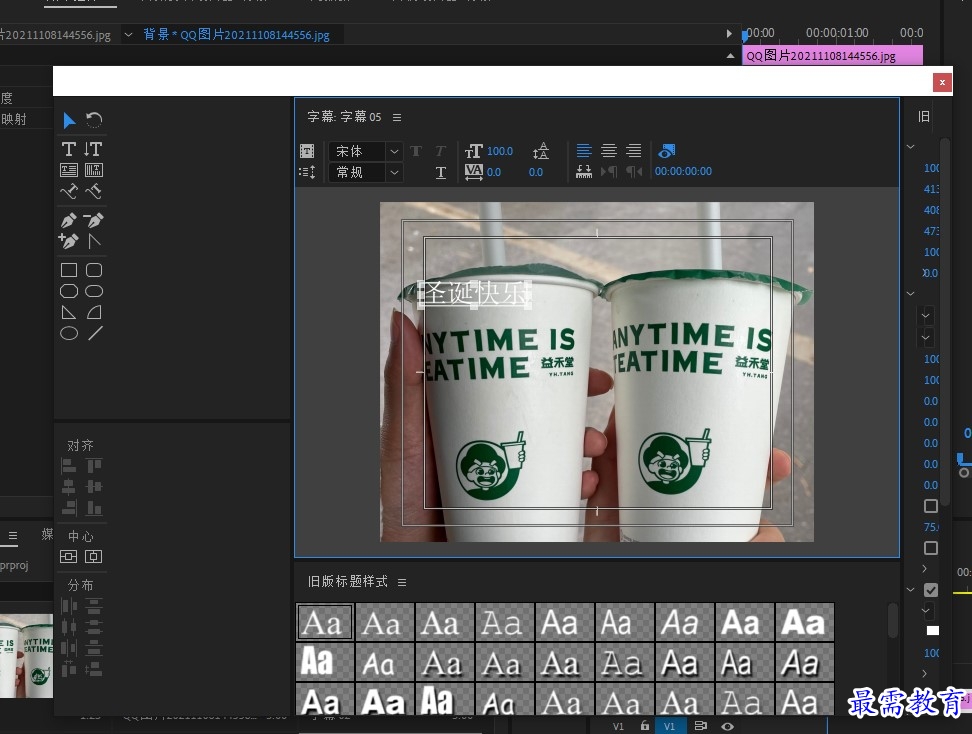Select the Rotation tool
Screen dimensions: 972x734
[x=94, y=120]
